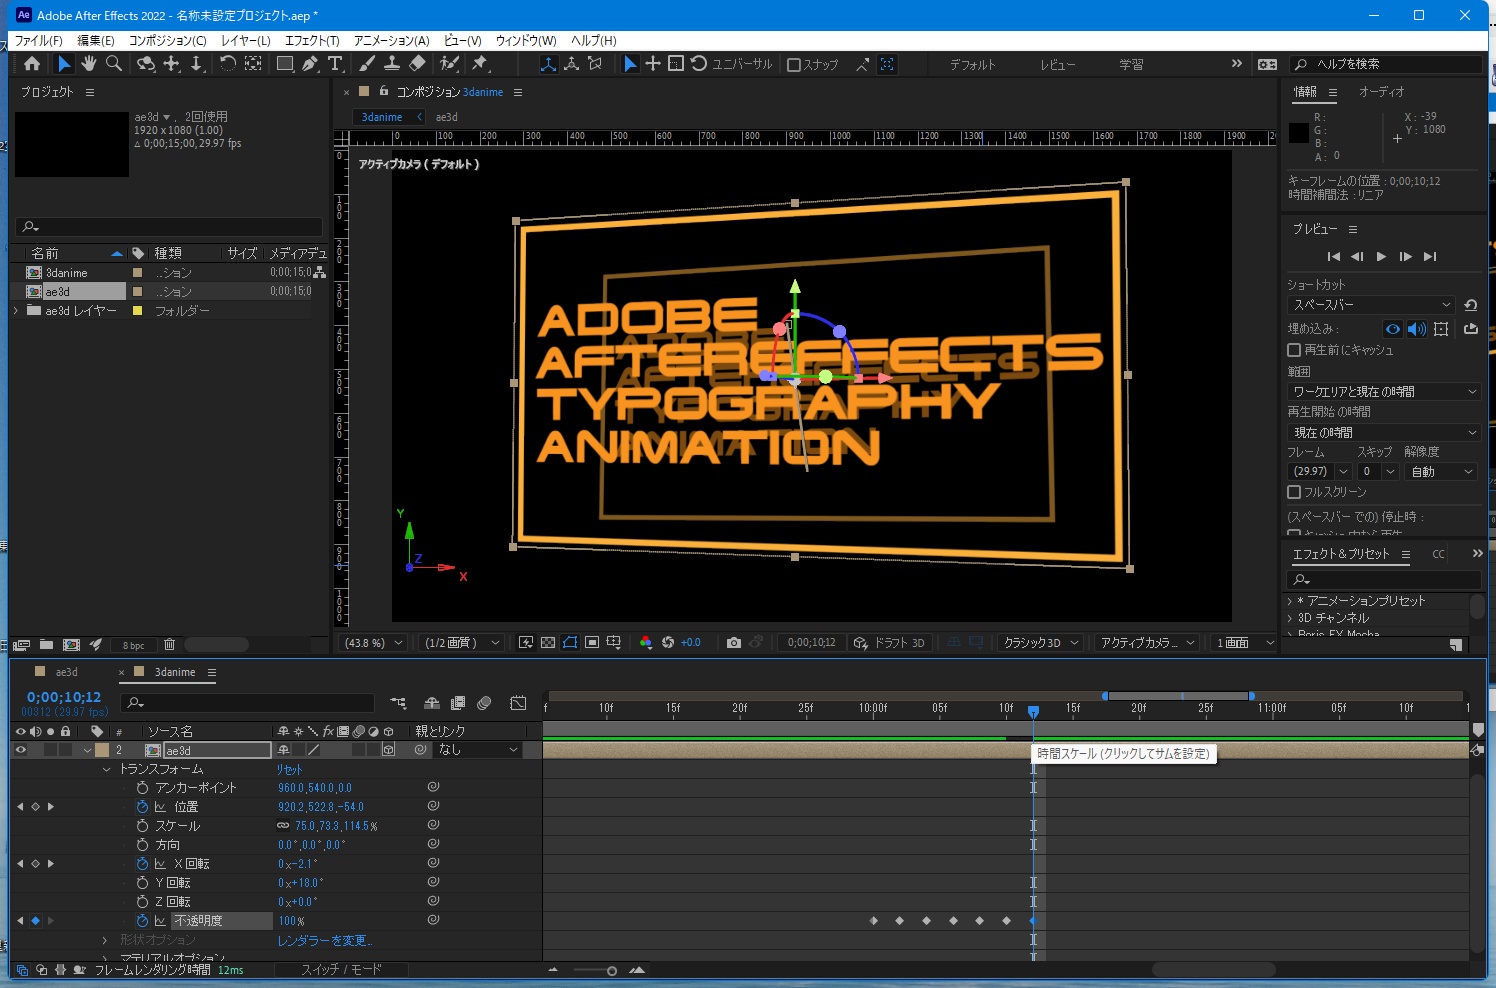The height and width of the screenshot is (988, 1496).
Task: Select the Puppet Pin tool
Action: tap(480, 63)
